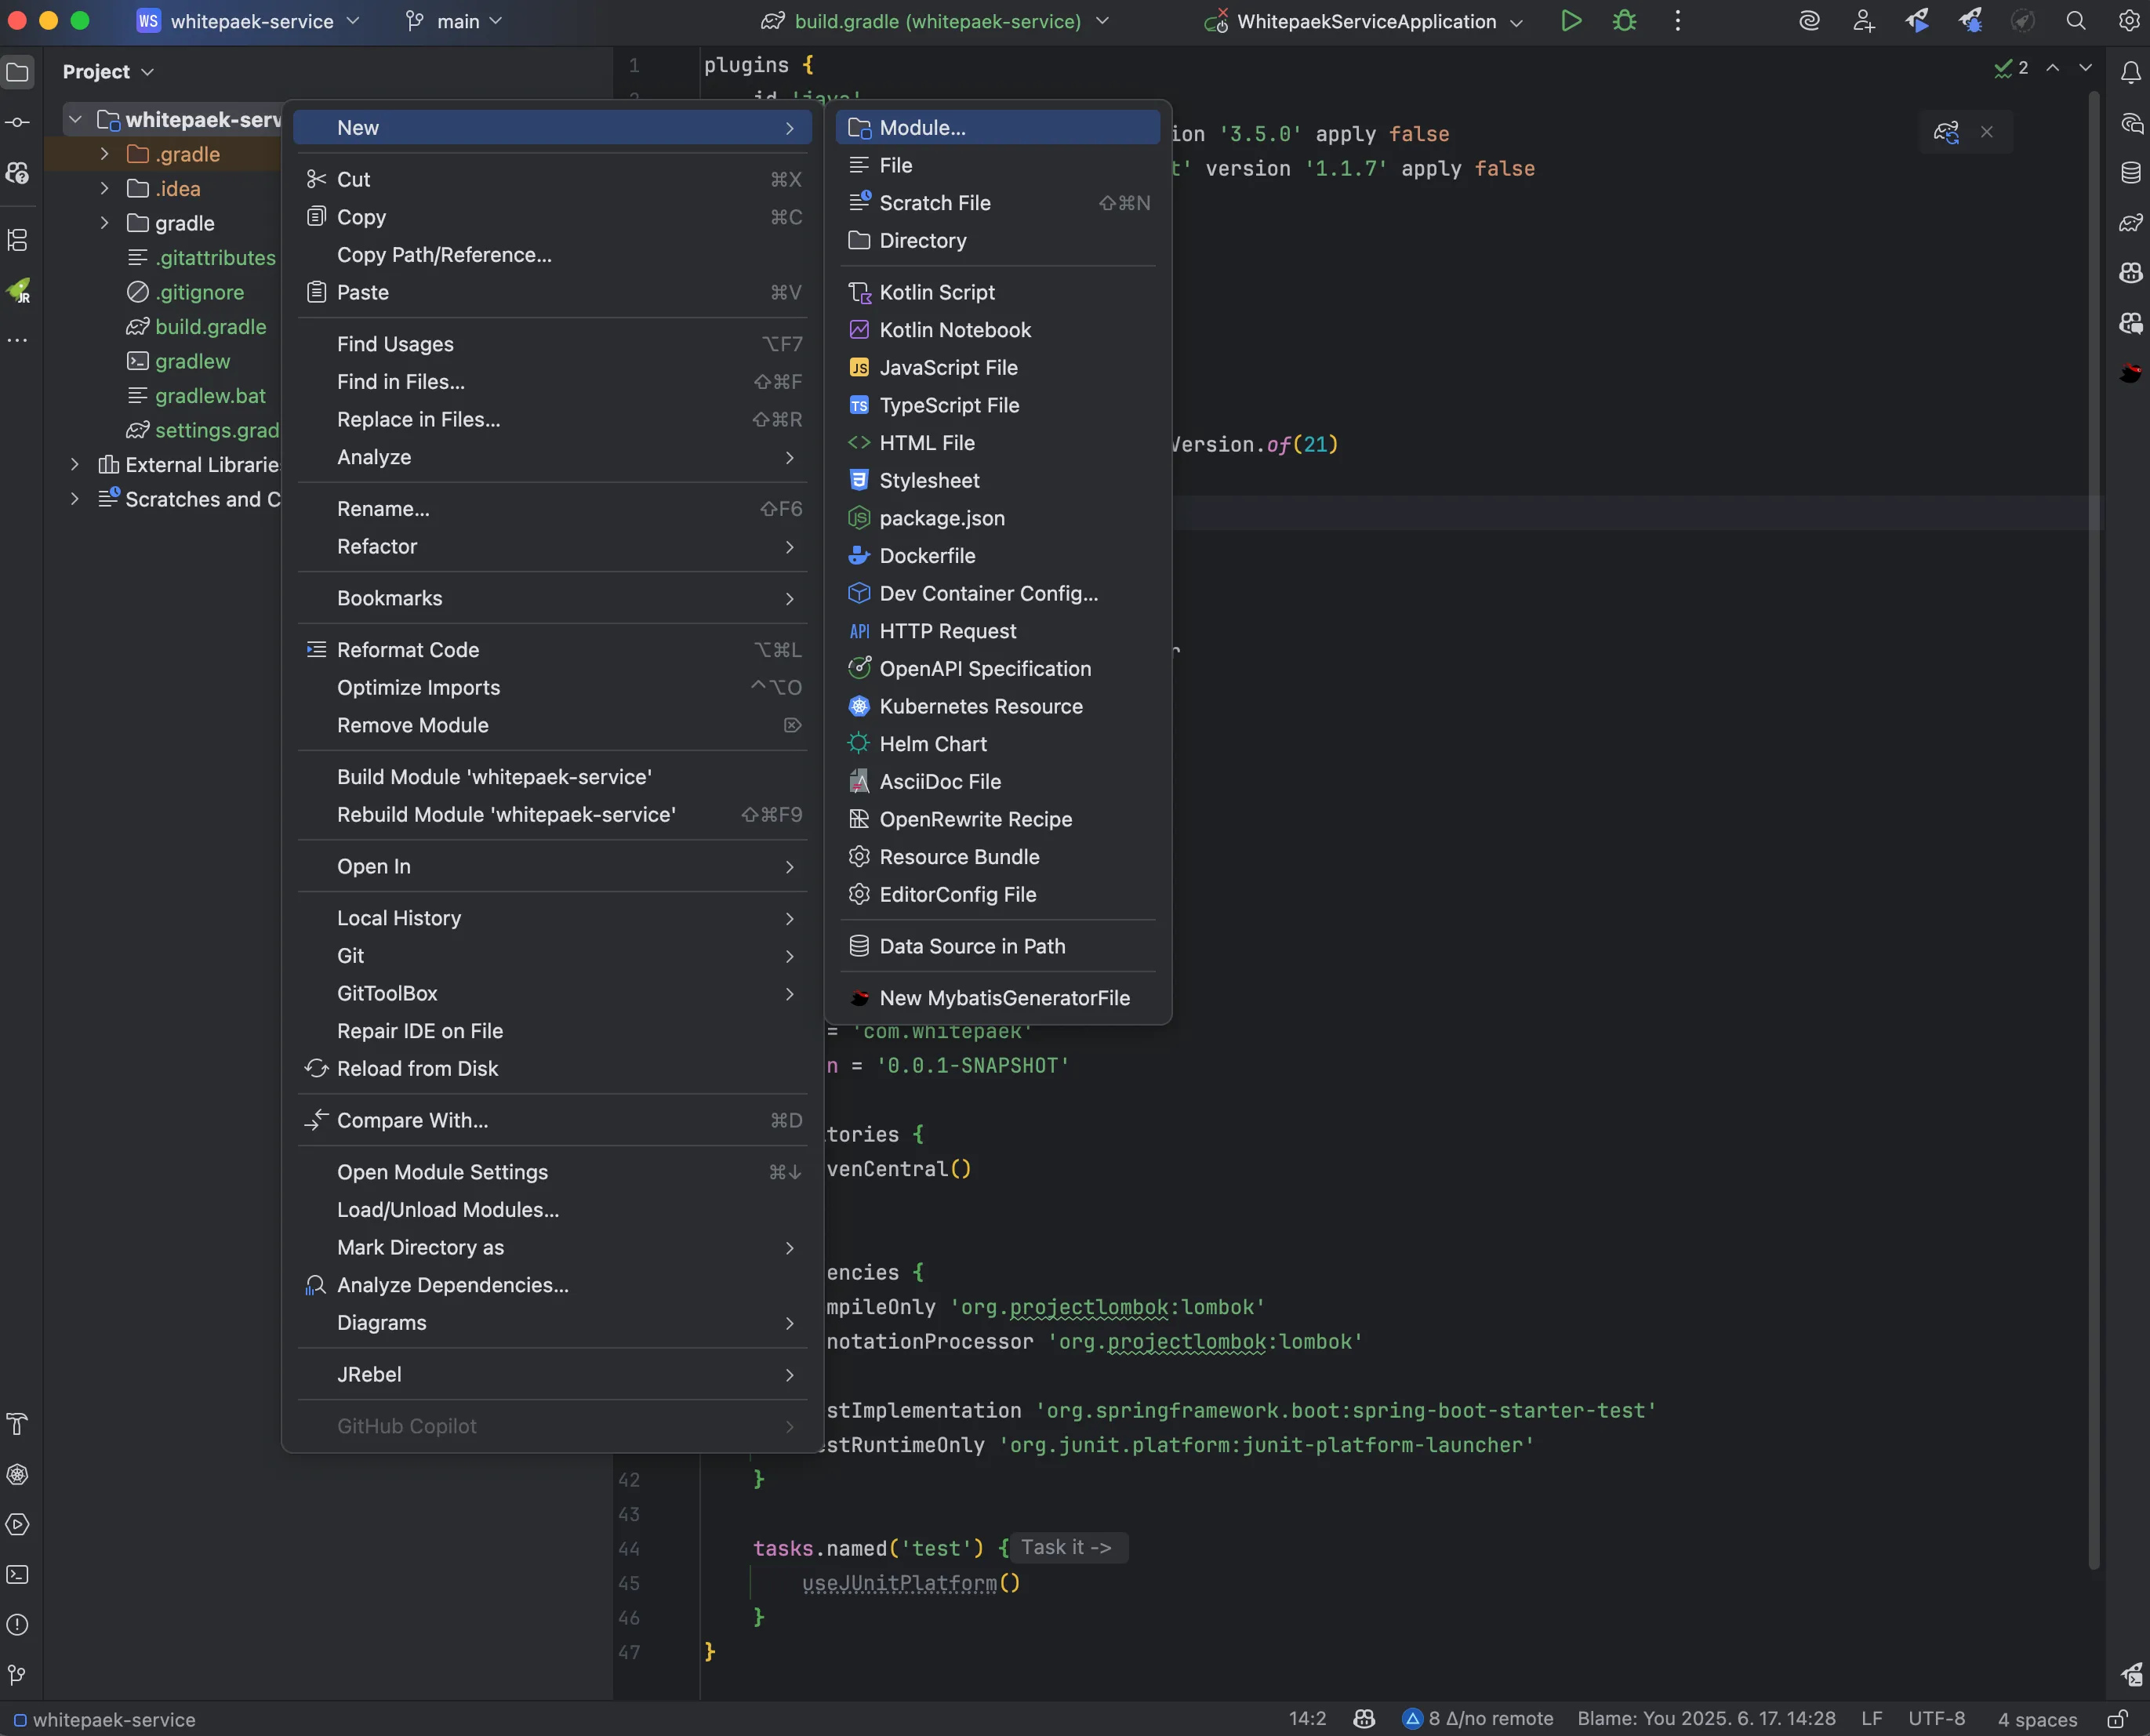Click the GitHub Copilot status bar icon

(x=1364, y=1719)
